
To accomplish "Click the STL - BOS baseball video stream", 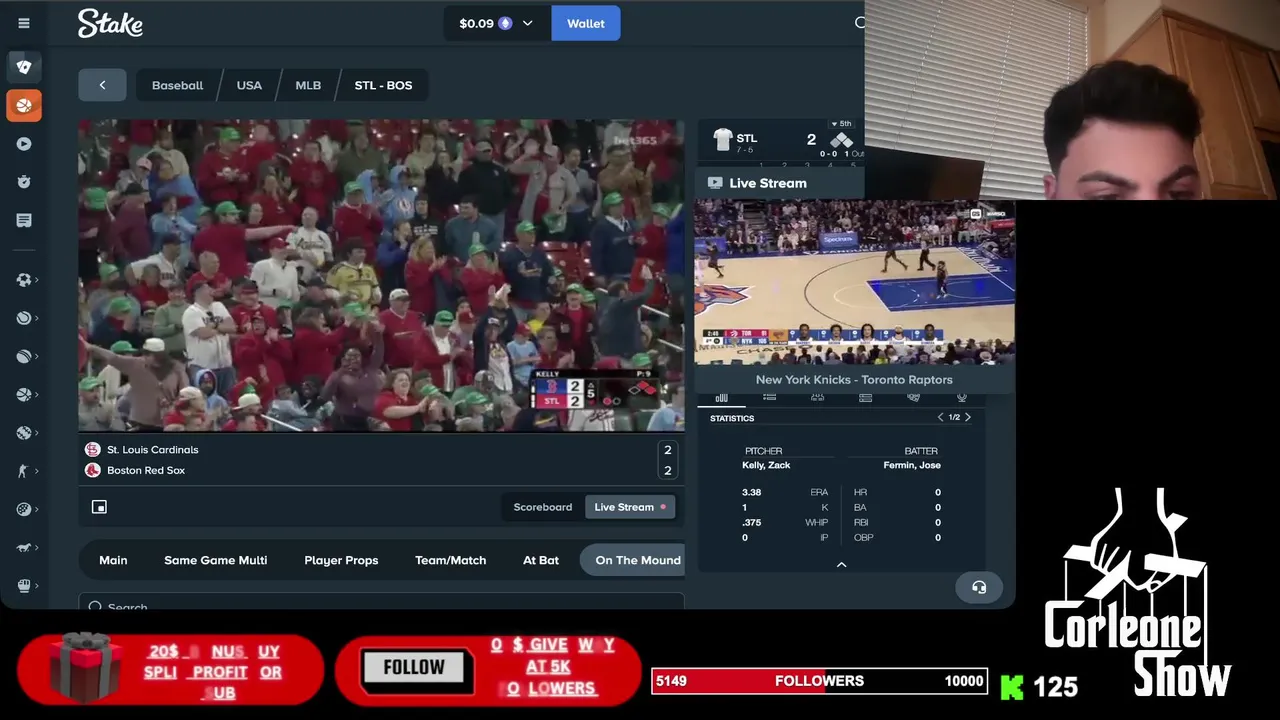I will point(382,276).
